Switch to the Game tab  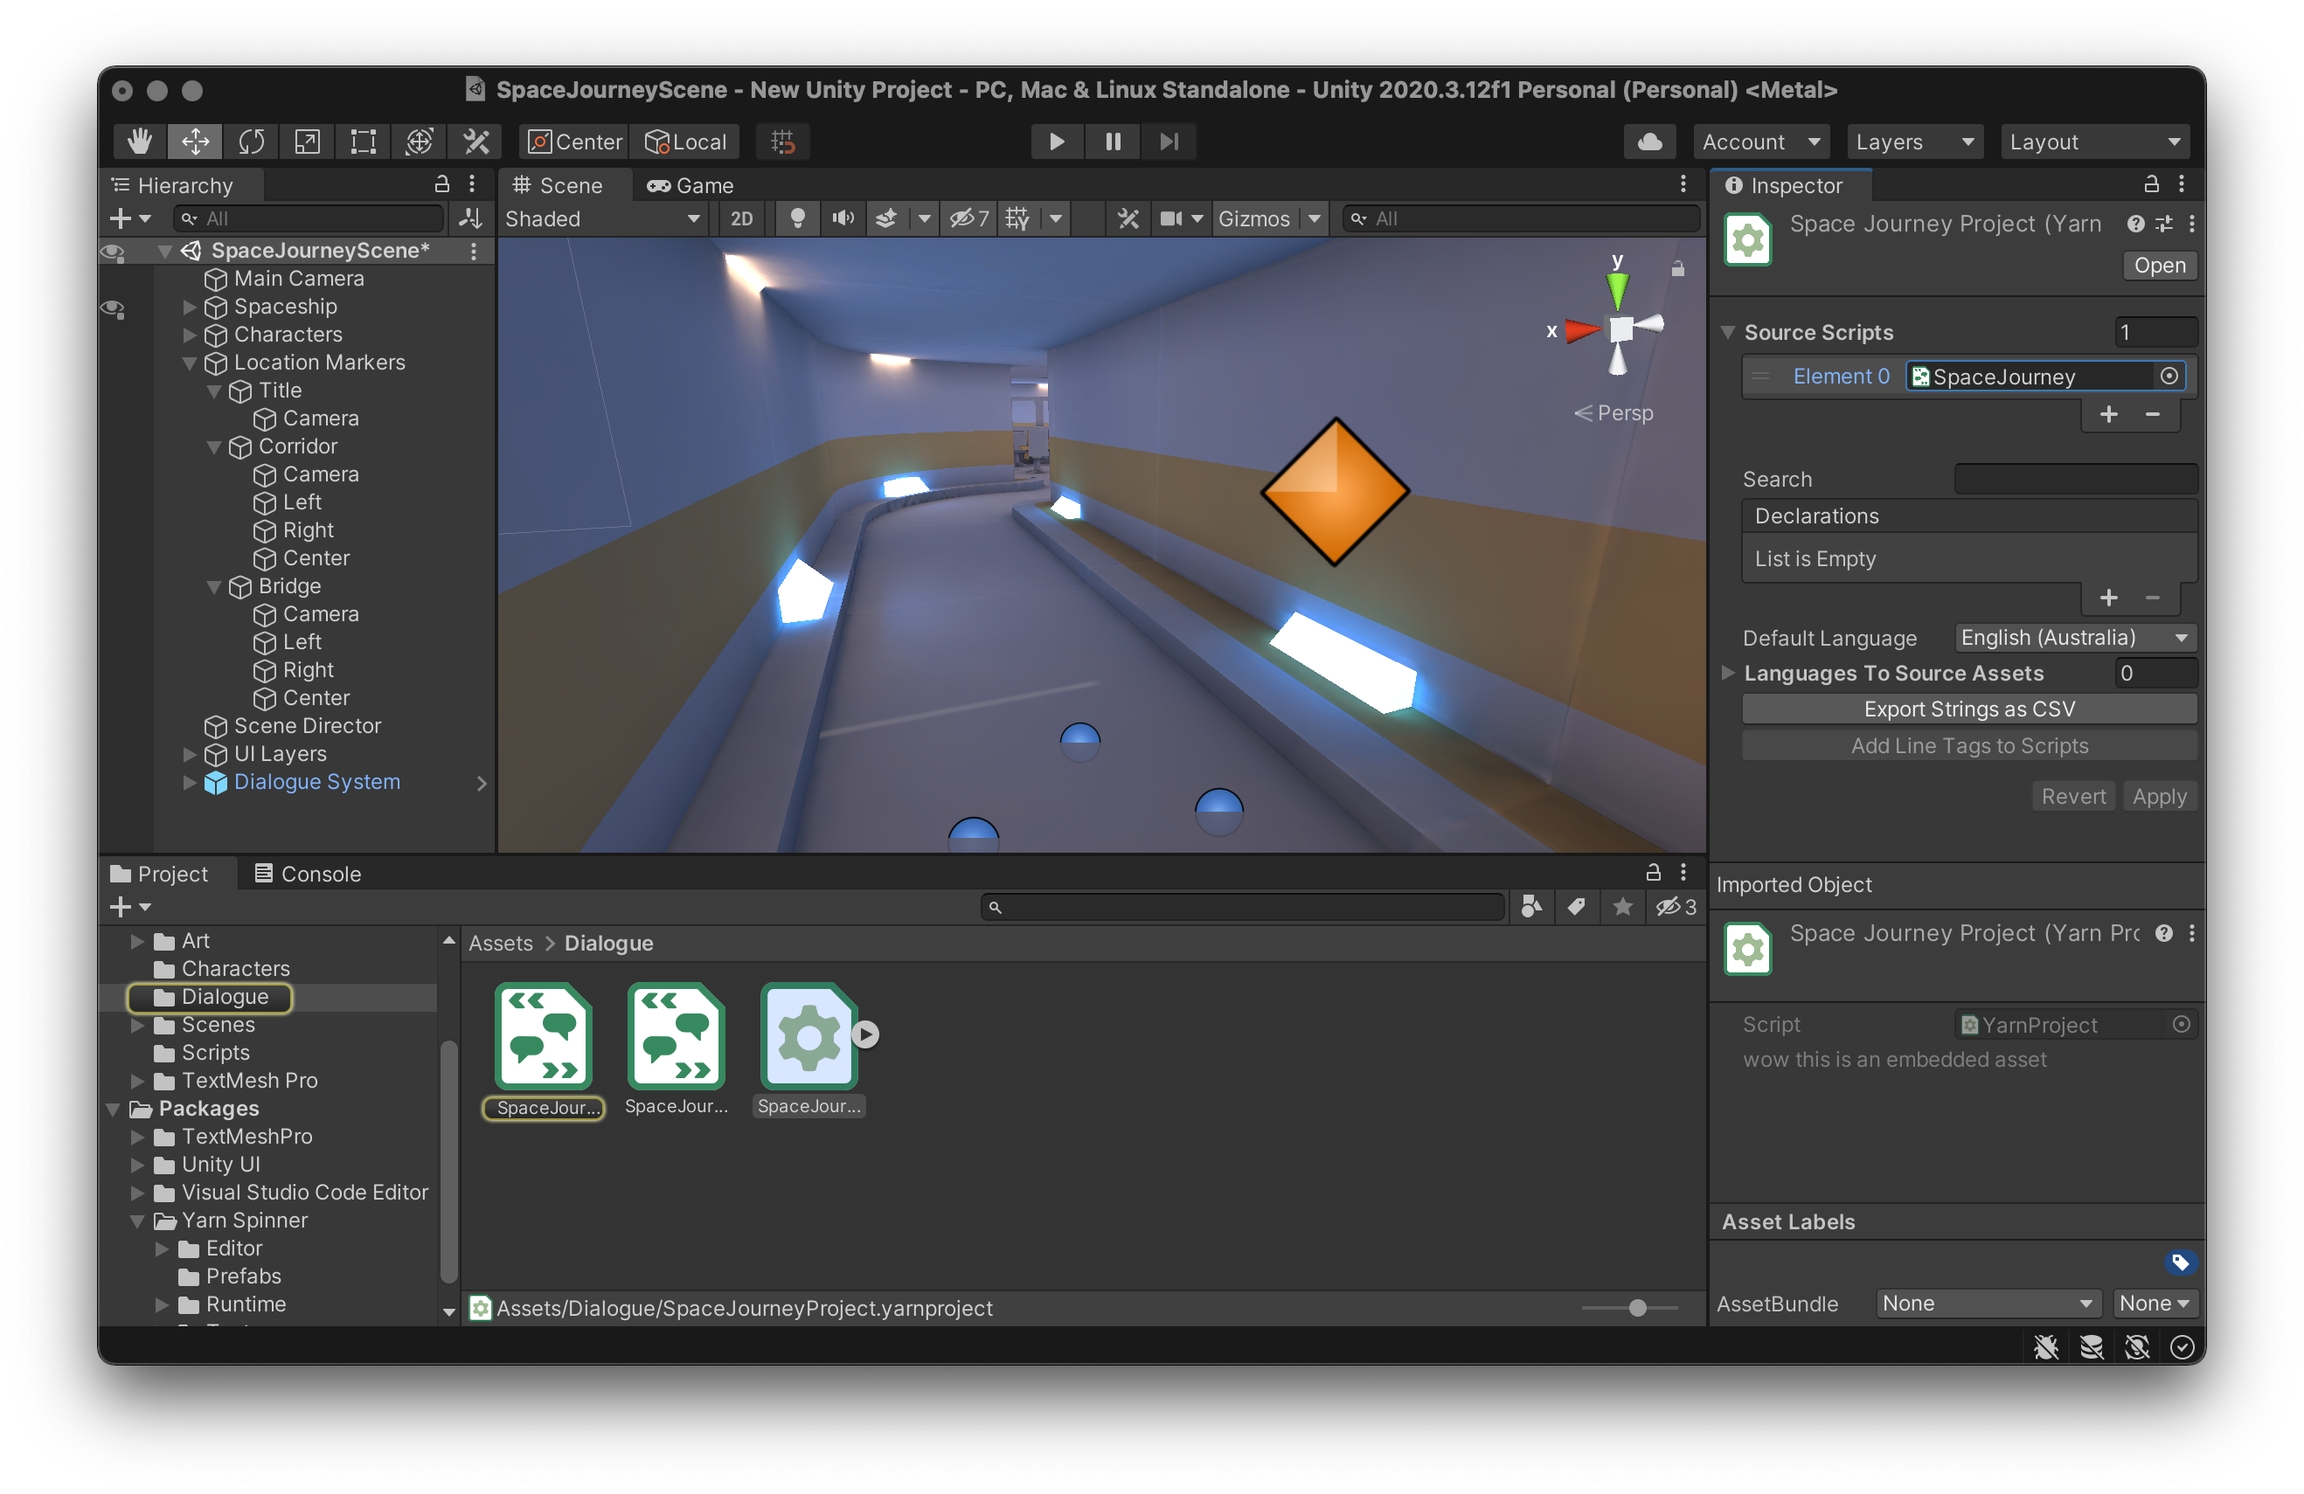691,185
